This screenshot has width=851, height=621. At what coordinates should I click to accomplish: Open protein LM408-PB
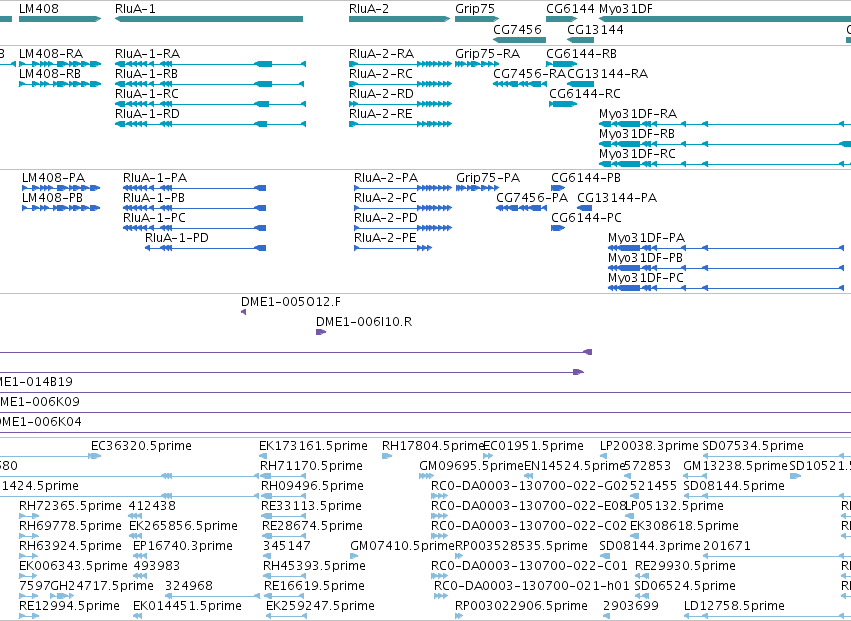[x=61, y=208]
